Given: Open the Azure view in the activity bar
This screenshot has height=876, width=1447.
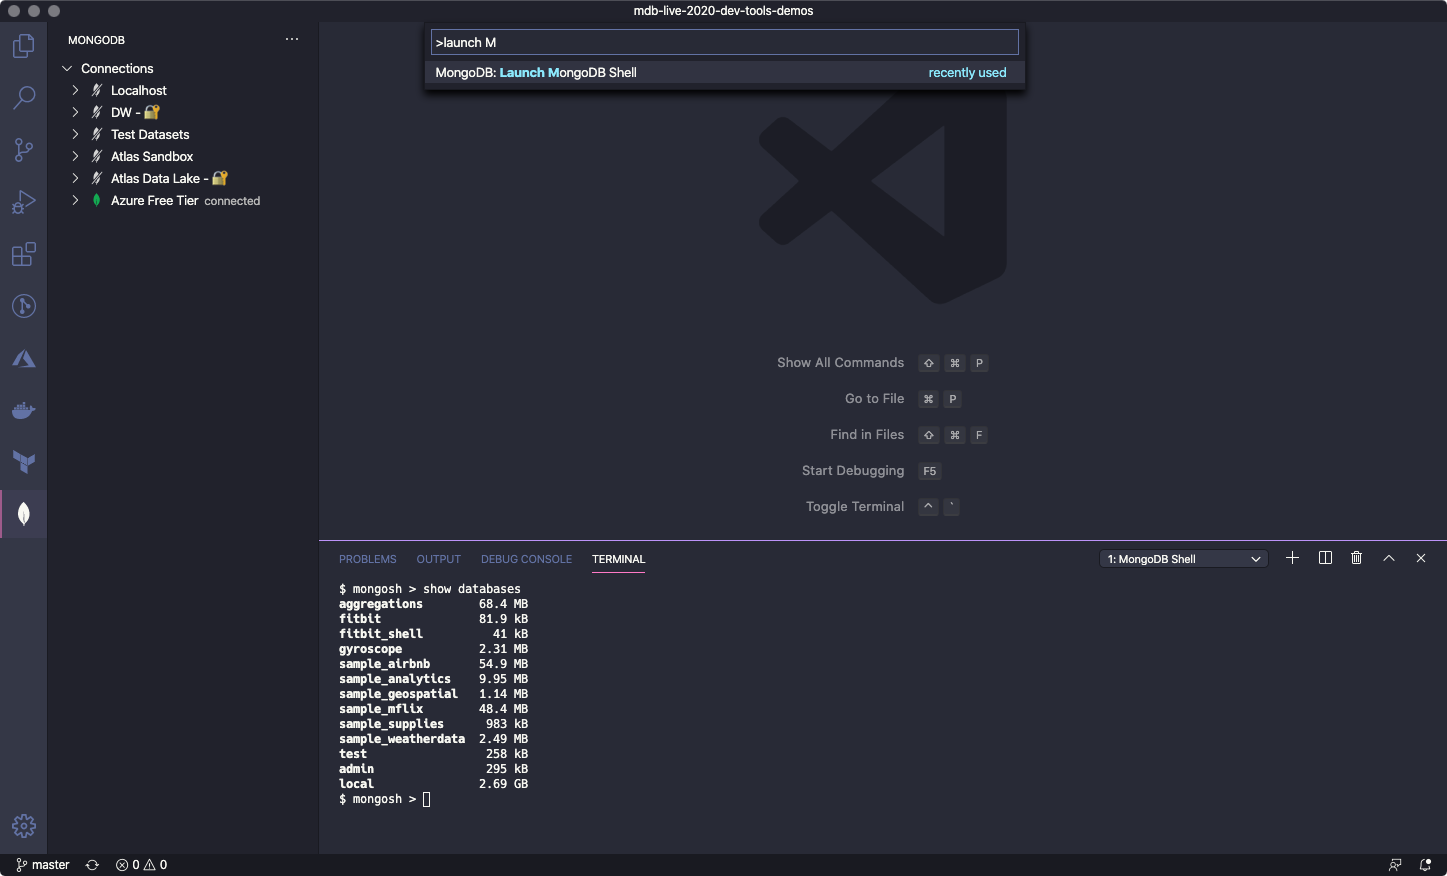Looking at the screenshot, I should point(23,358).
